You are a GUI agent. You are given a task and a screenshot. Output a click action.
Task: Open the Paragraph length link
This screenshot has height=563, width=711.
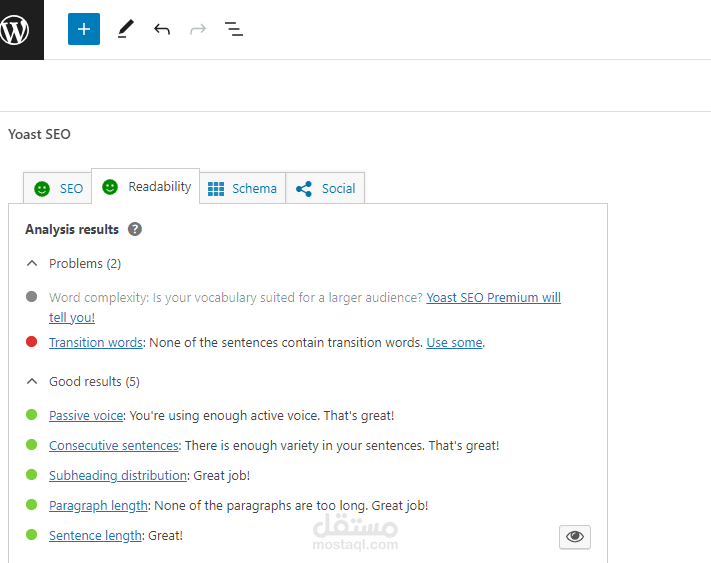tap(98, 505)
